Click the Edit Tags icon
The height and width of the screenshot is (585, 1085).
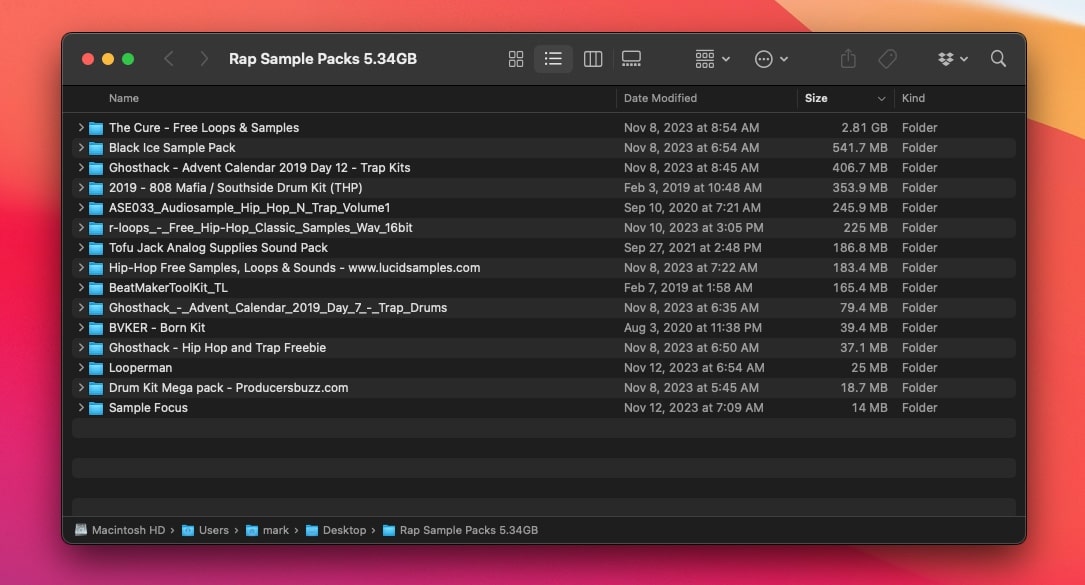click(x=887, y=59)
